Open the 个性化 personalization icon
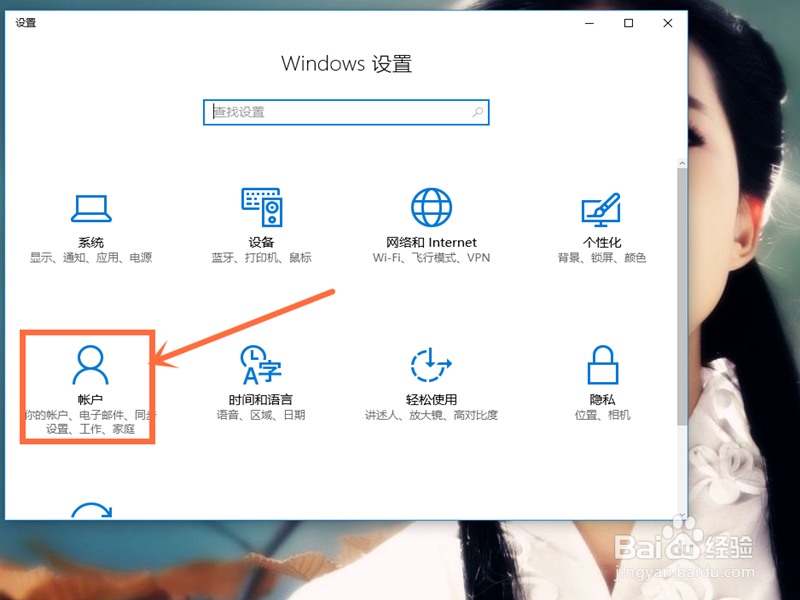The height and width of the screenshot is (600, 800). pyautogui.click(x=601, y=209)
